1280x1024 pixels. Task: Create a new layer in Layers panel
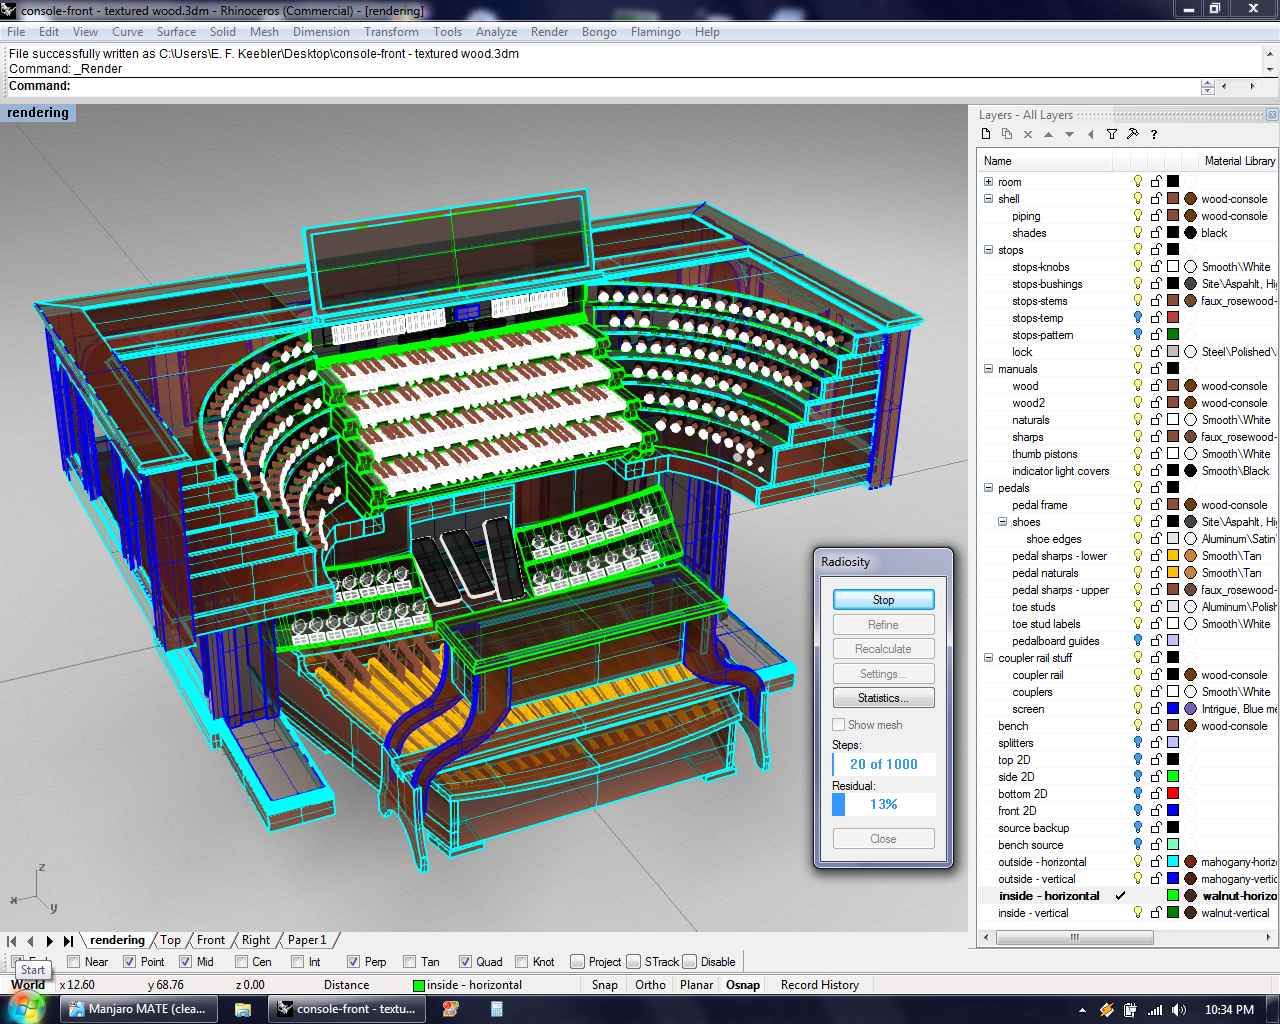pos(986,134)
